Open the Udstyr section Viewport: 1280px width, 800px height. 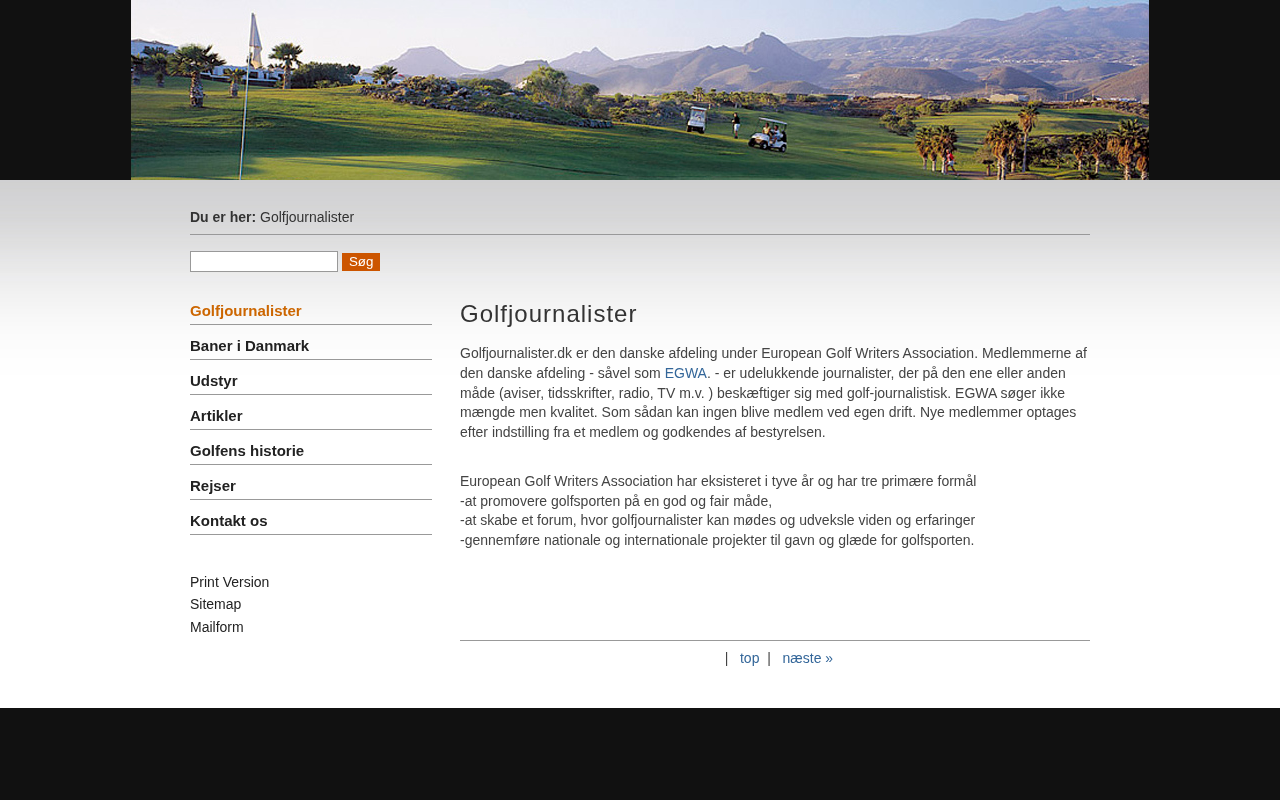213,379
